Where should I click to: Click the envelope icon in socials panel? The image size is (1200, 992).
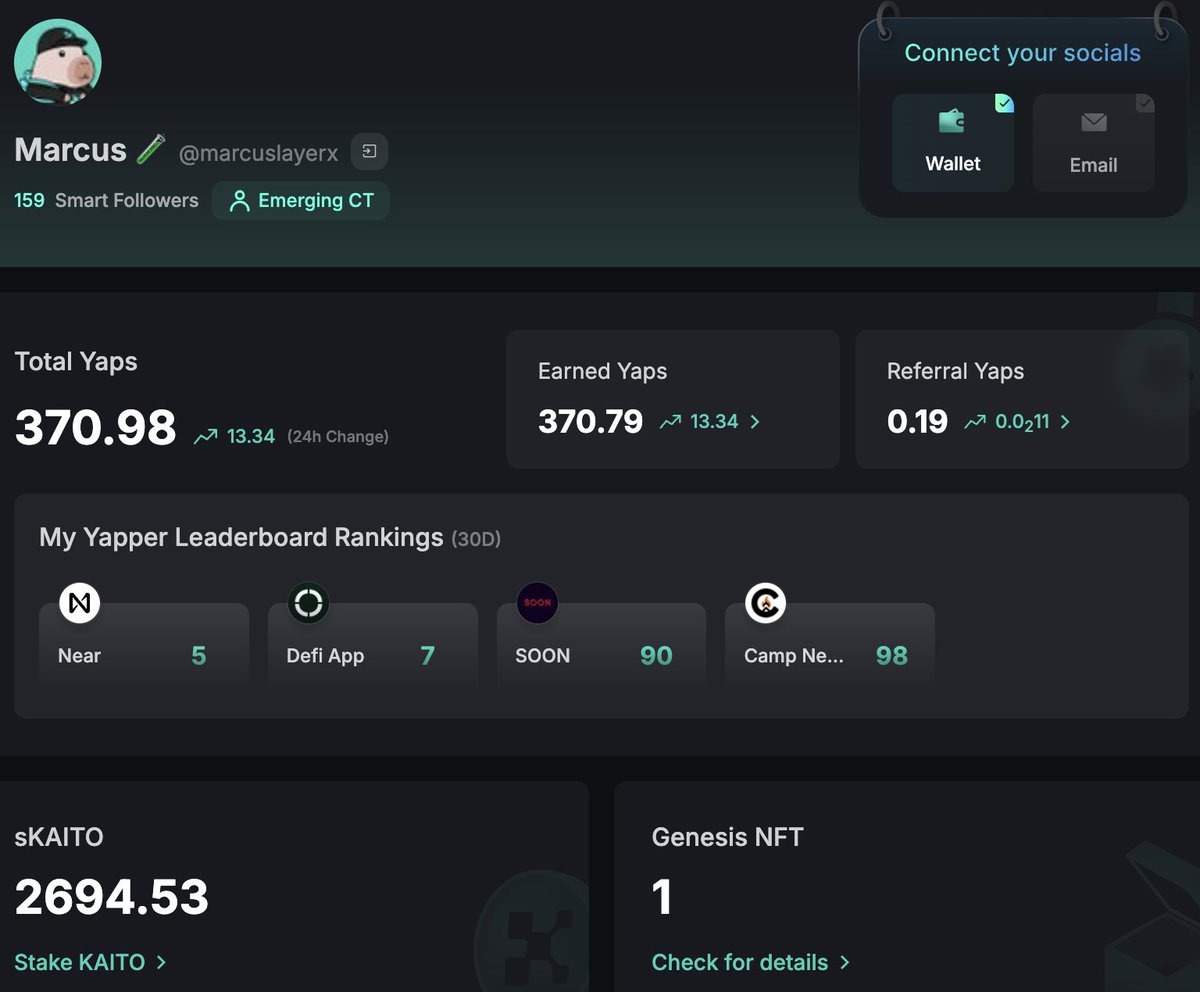click(x=1094, y=123)
